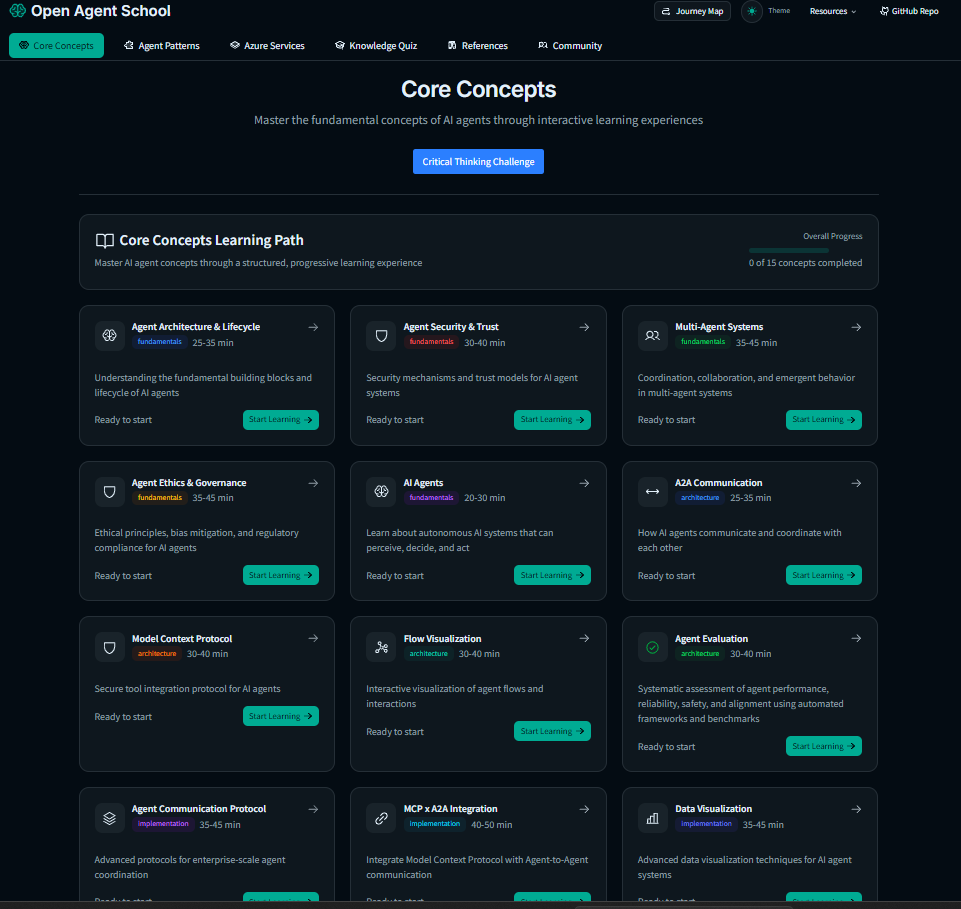This screenshot has height=909, width=961.
Task: Select the A2A Communication arrows icon
Action: 652,491
